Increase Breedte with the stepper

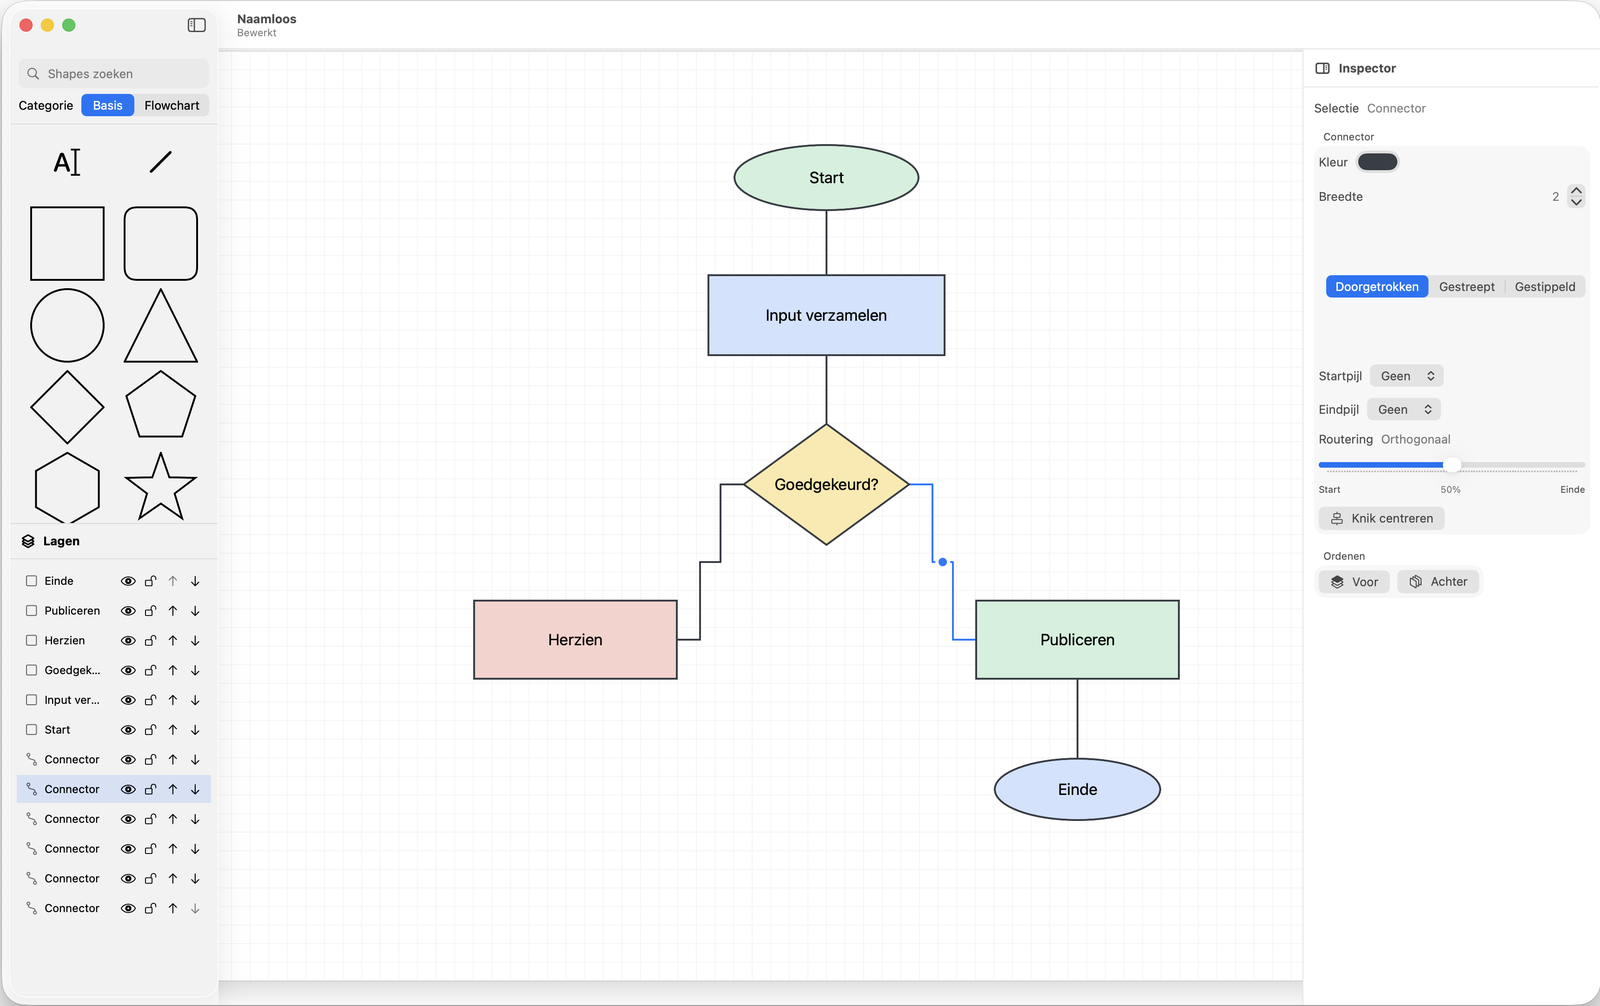coord(1576,190)
